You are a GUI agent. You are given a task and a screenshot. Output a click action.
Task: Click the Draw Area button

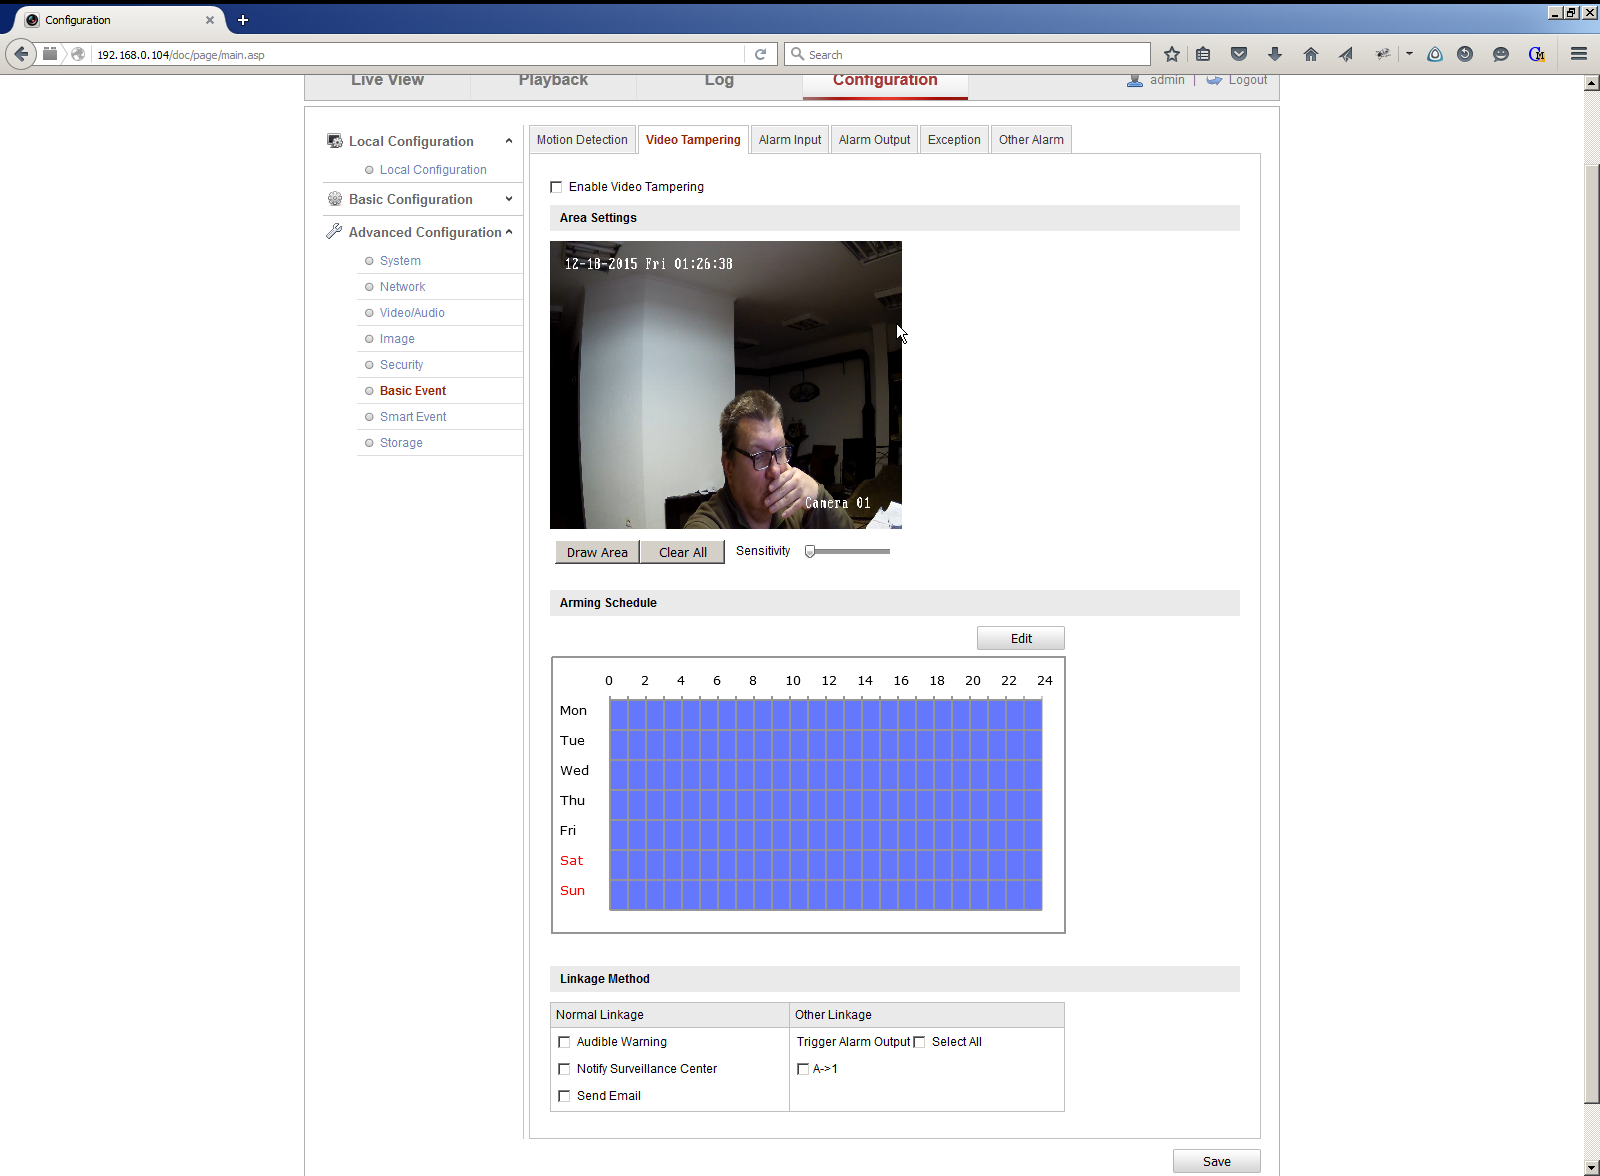[597, 552]
